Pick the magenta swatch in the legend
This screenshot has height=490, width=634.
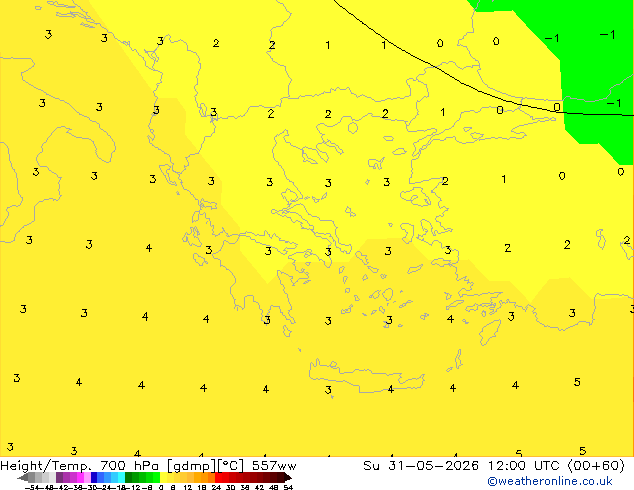[80, 478]
